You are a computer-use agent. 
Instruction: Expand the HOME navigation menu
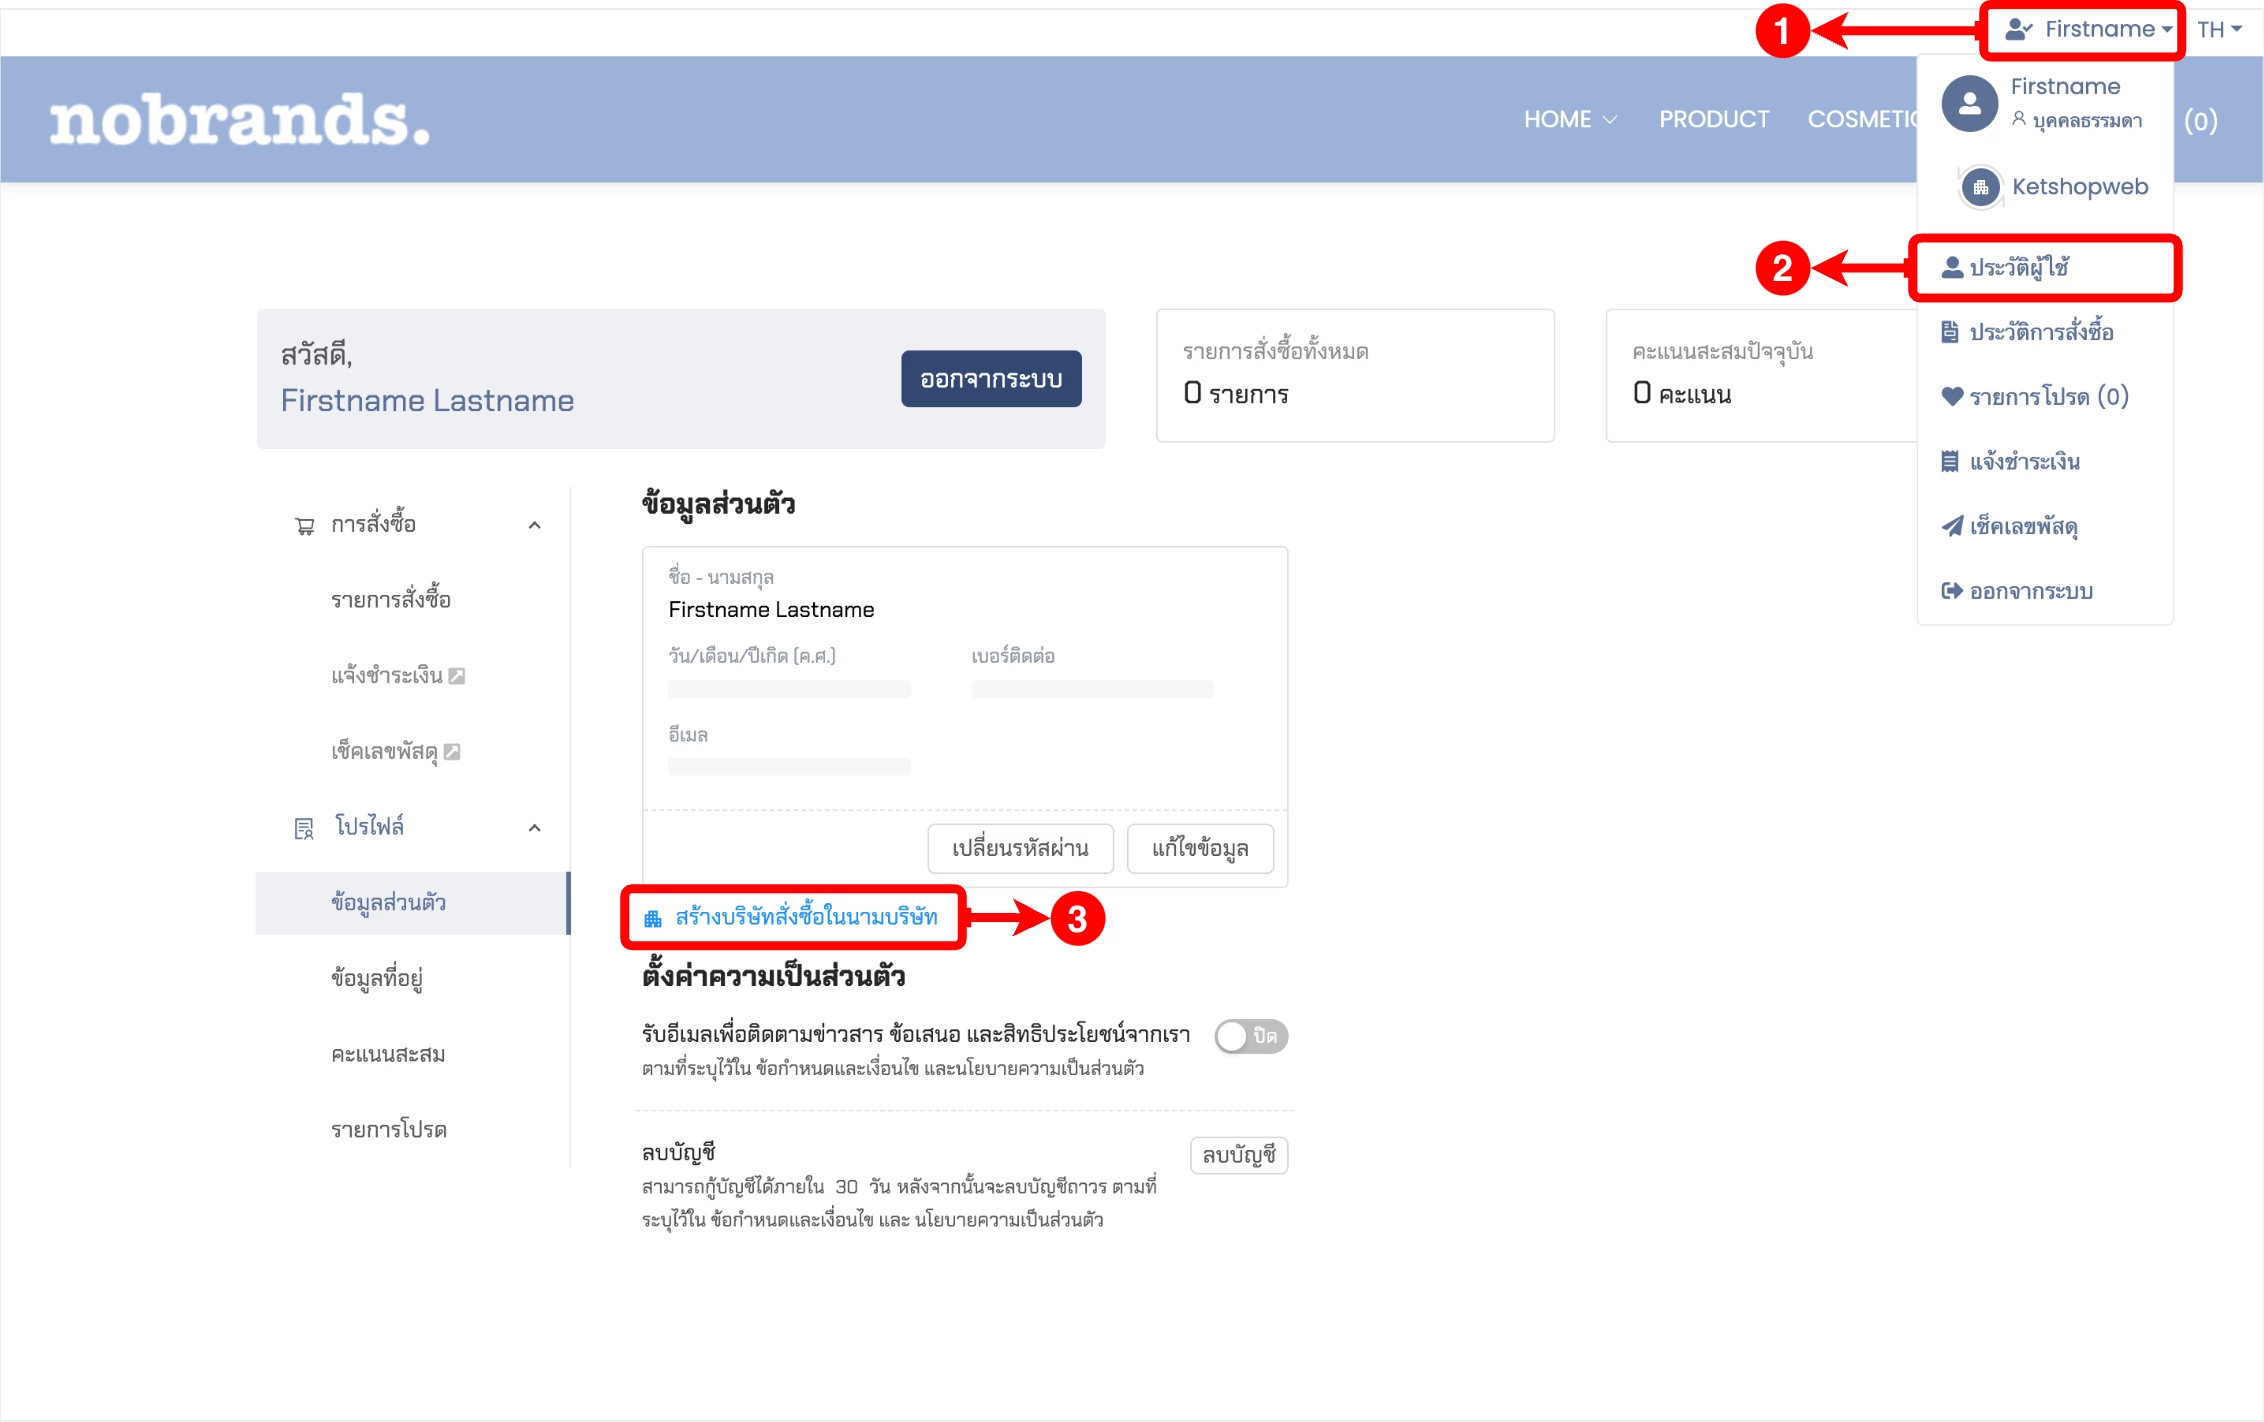click(1569, 119)
